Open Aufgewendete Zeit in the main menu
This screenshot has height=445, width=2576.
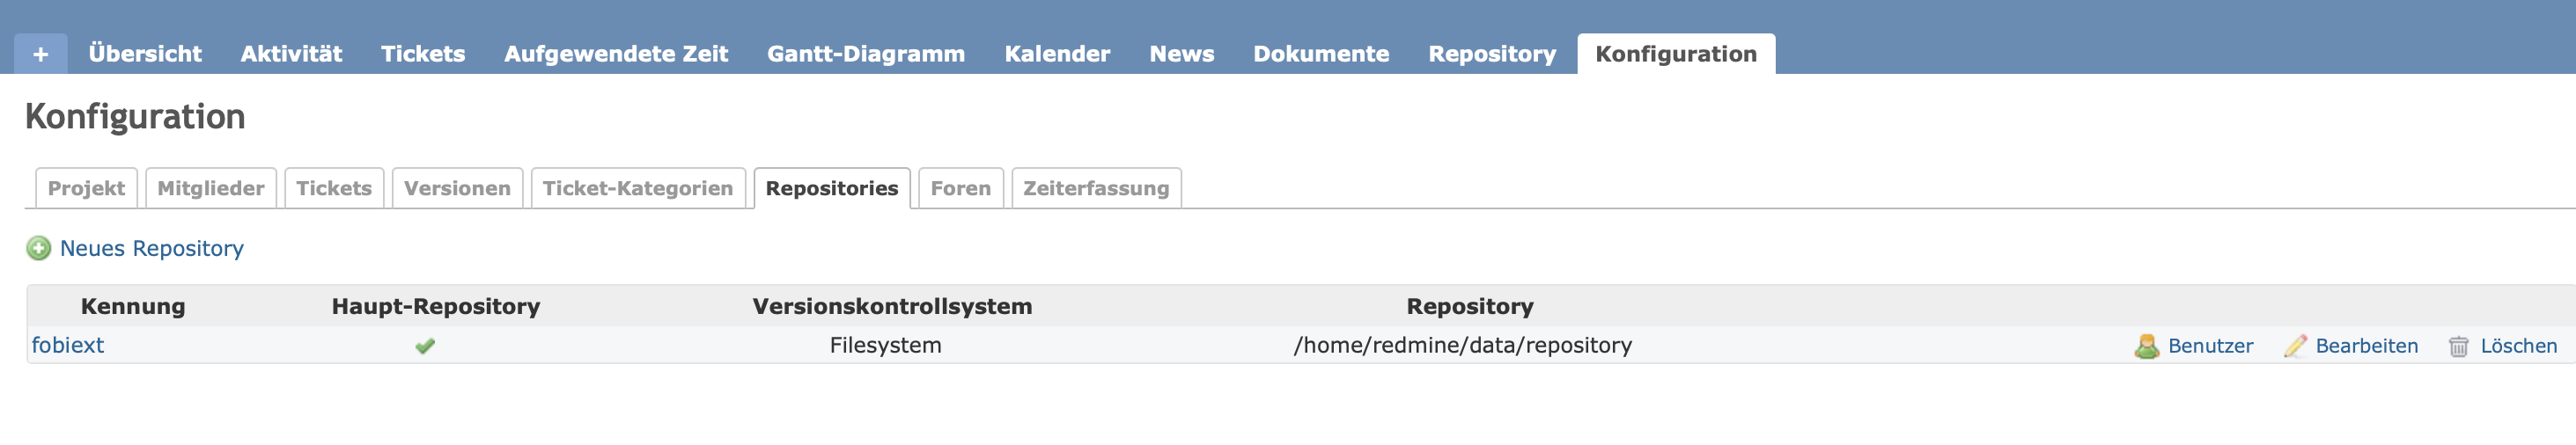[616, 54]
